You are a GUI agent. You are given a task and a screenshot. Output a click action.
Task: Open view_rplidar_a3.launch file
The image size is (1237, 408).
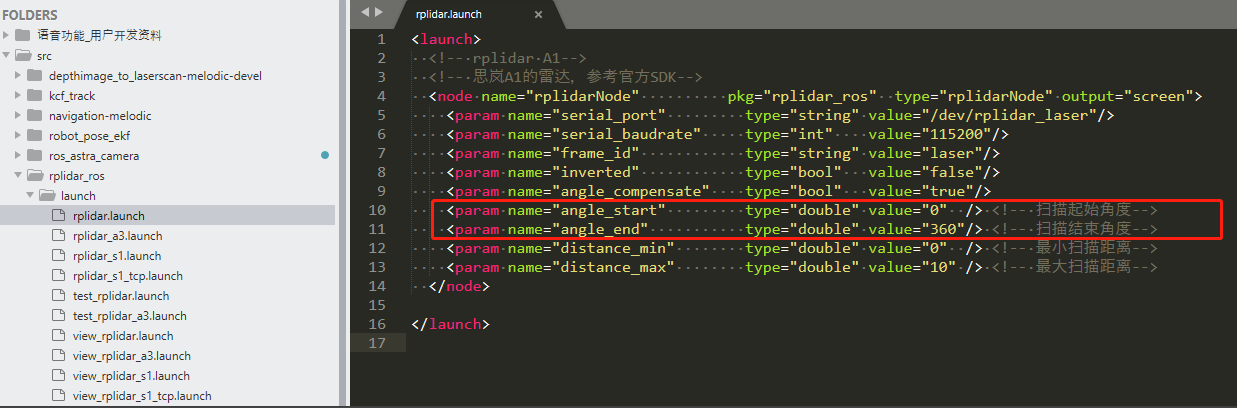pyautogui.click(x=132, y=356)
